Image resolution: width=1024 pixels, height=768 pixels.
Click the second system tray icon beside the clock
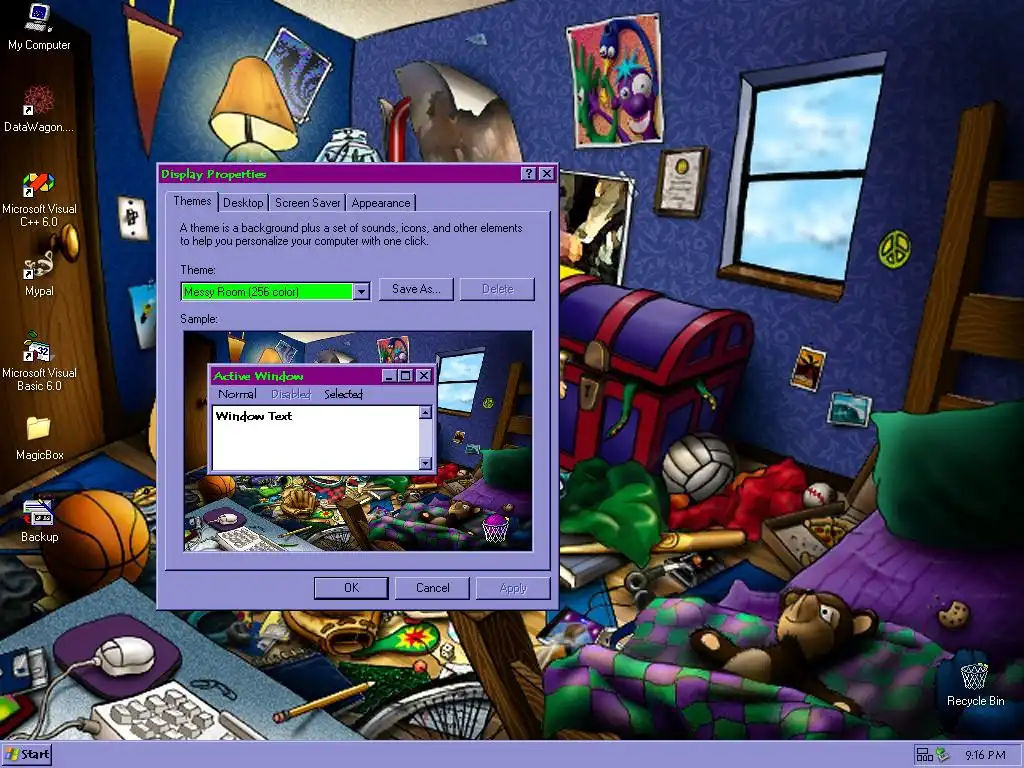tap(942, 754)
